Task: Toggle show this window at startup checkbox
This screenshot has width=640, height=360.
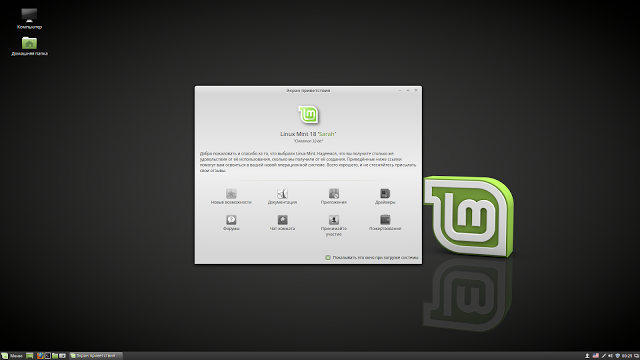Action: pos(328,258)
